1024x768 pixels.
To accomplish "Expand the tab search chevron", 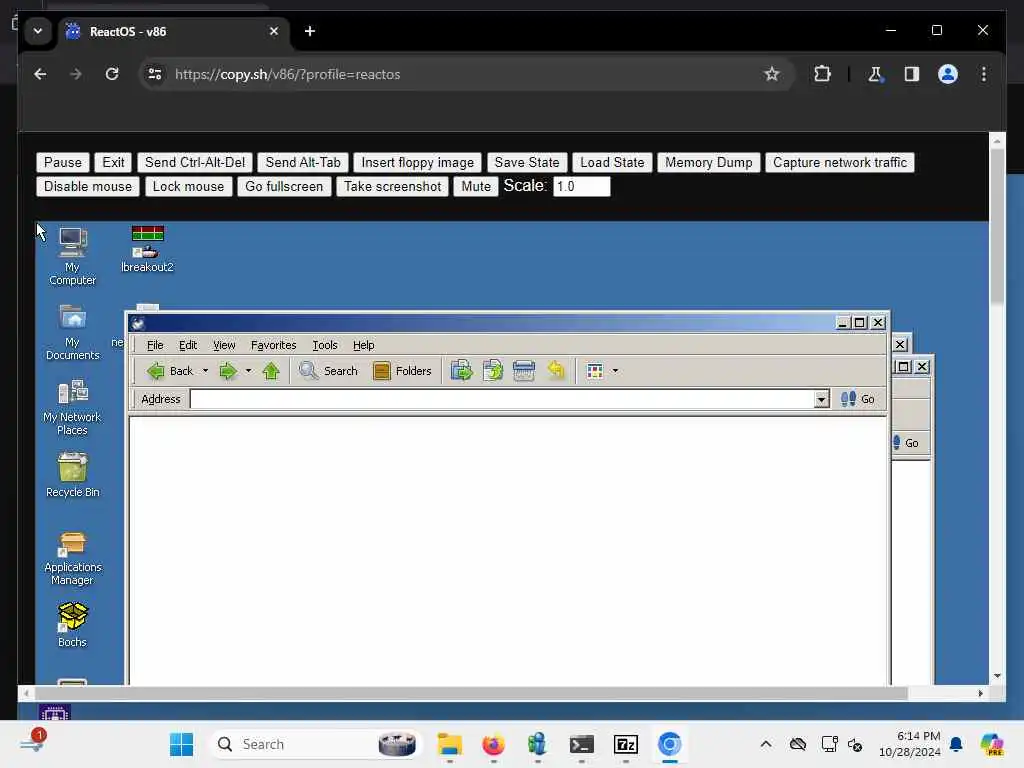I will [x=38, y=31].
